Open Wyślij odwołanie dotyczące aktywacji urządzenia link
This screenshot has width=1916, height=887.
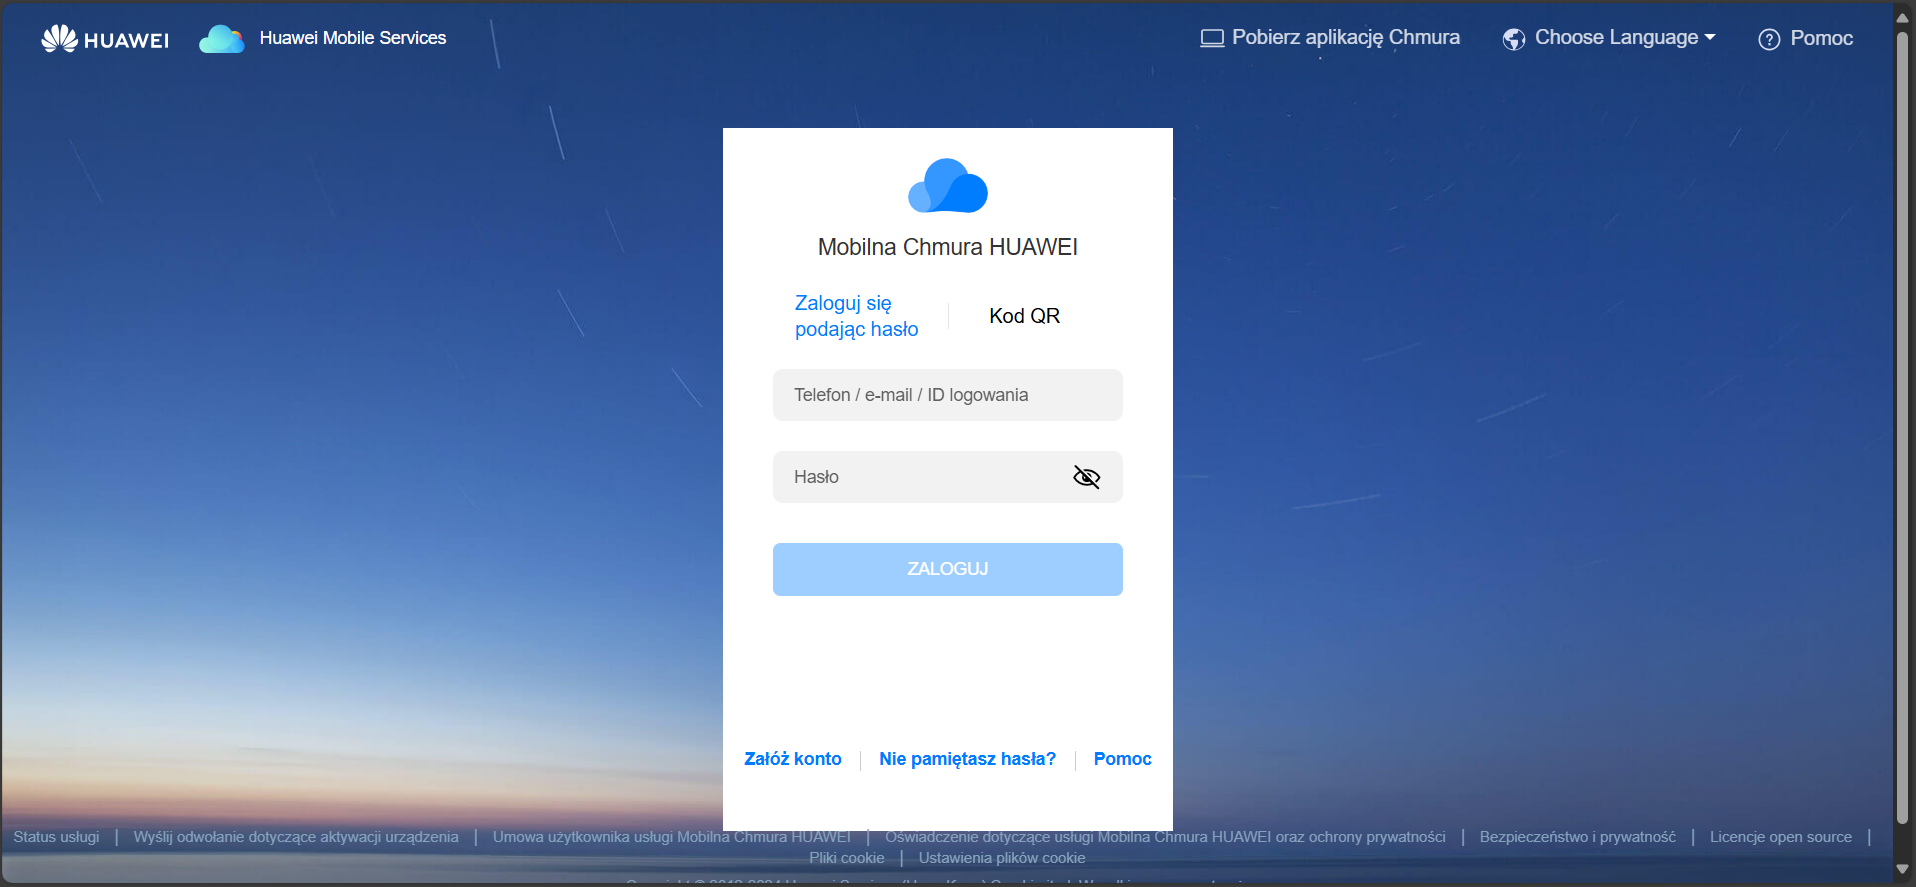(x=296, y=837)
